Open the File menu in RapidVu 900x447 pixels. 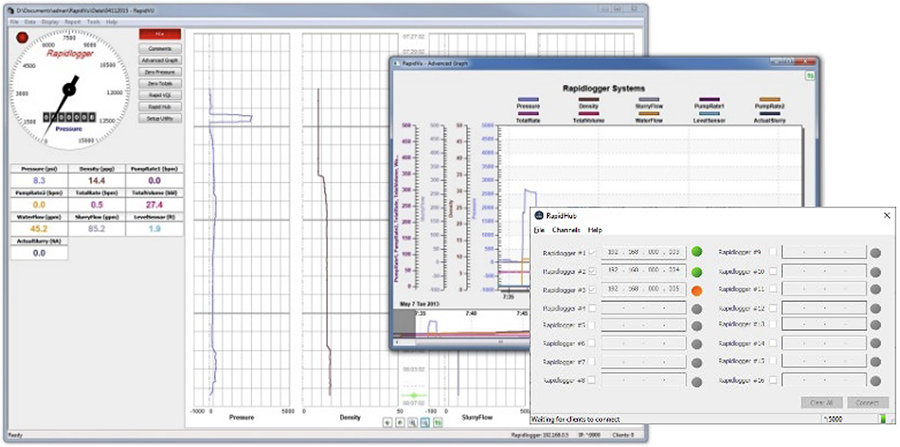[x=14, y=21]
